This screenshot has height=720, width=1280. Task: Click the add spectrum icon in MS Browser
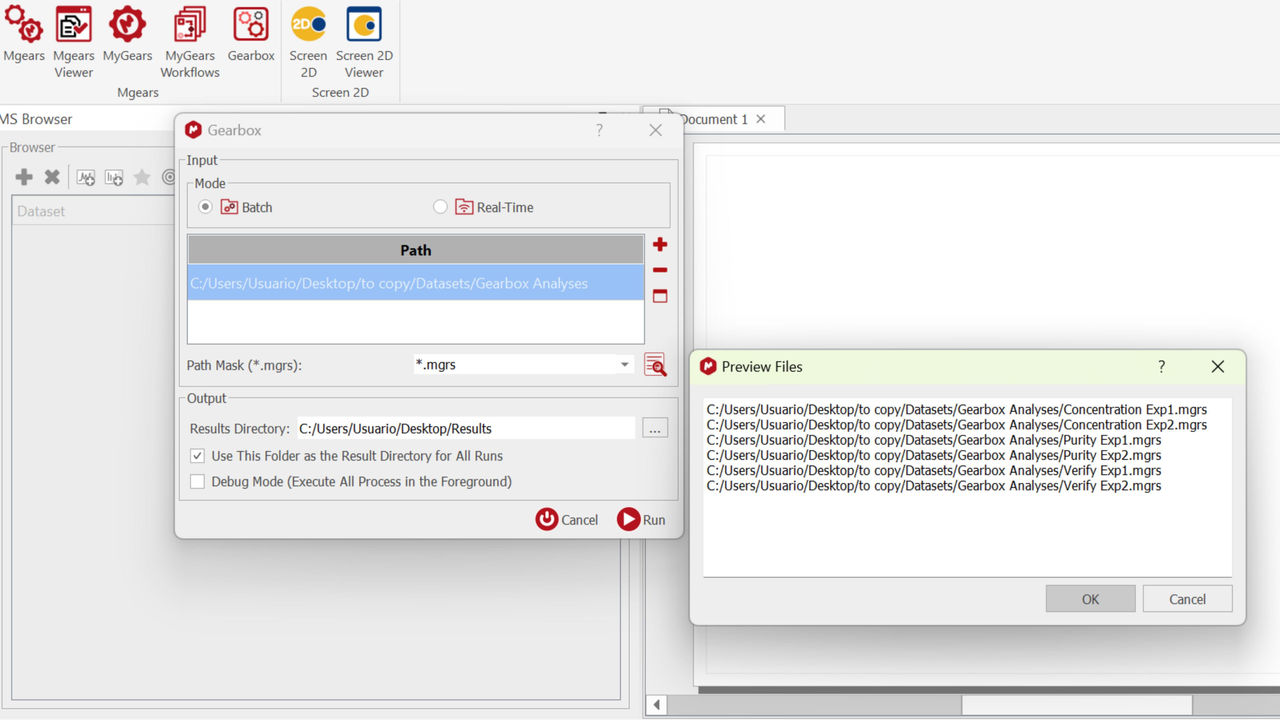pos(114,177)
